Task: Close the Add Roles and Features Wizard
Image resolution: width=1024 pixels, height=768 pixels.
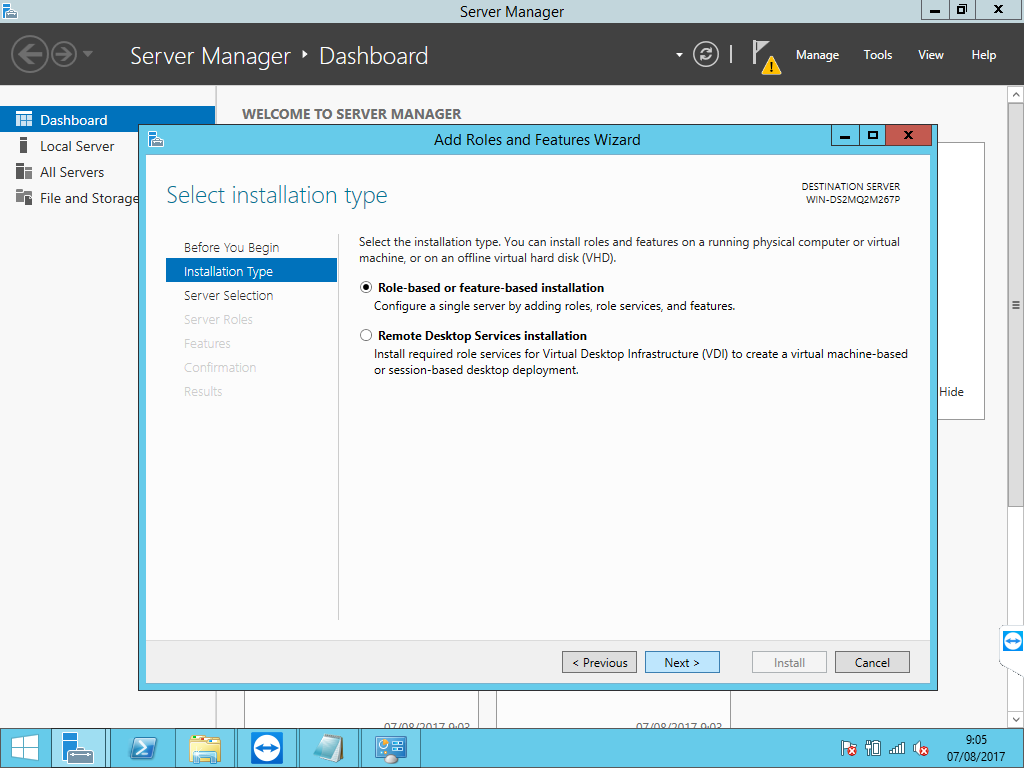Action: [x=908, y=136]
